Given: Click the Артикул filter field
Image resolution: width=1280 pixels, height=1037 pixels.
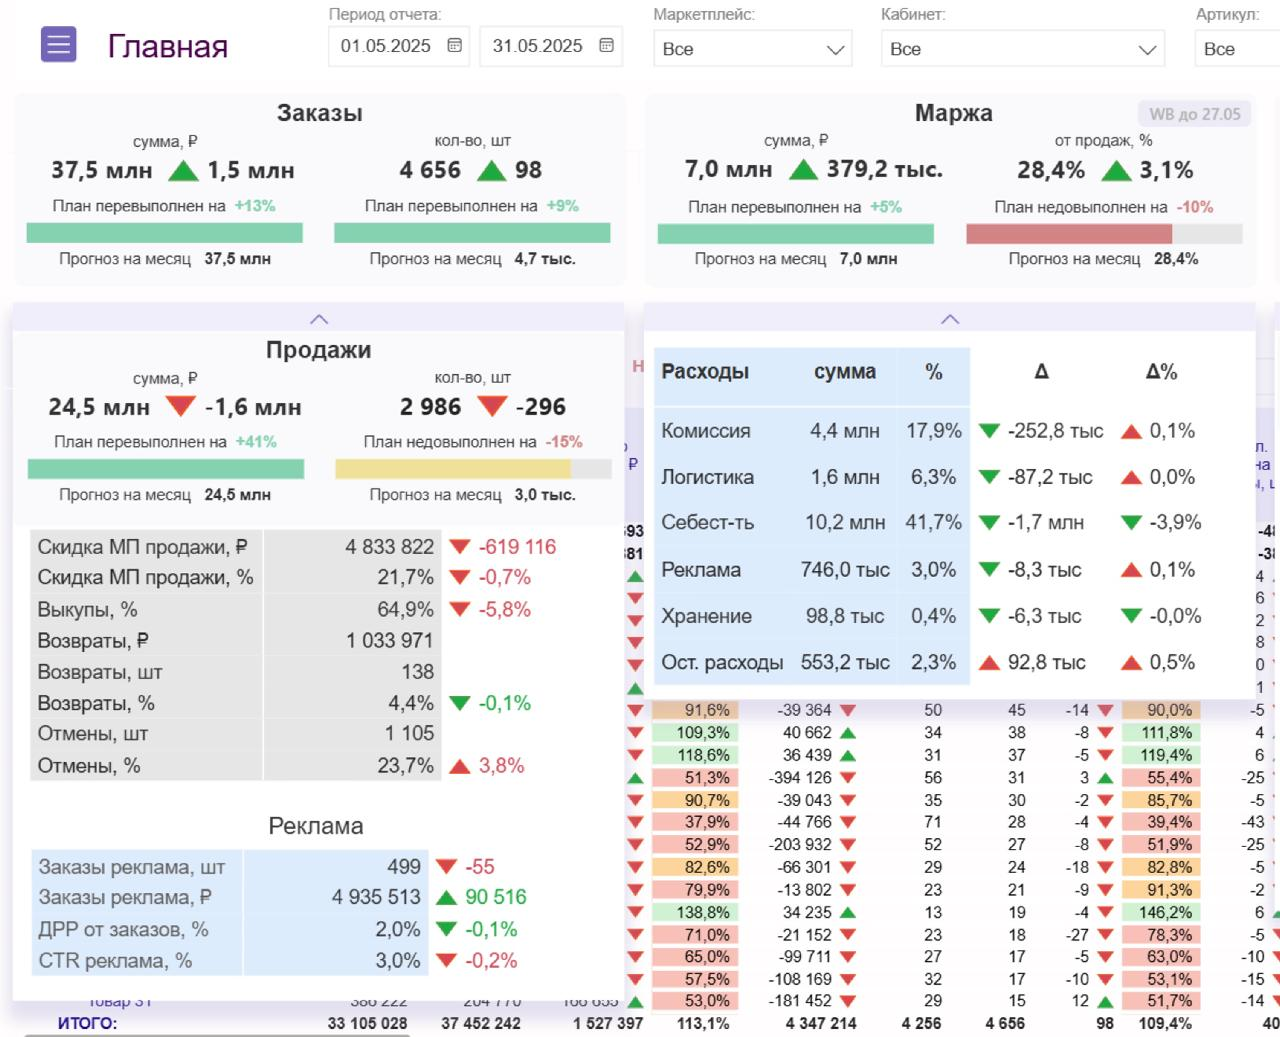Looking at the screenshot, I should pyautogui.click(x=1240, y=48).
